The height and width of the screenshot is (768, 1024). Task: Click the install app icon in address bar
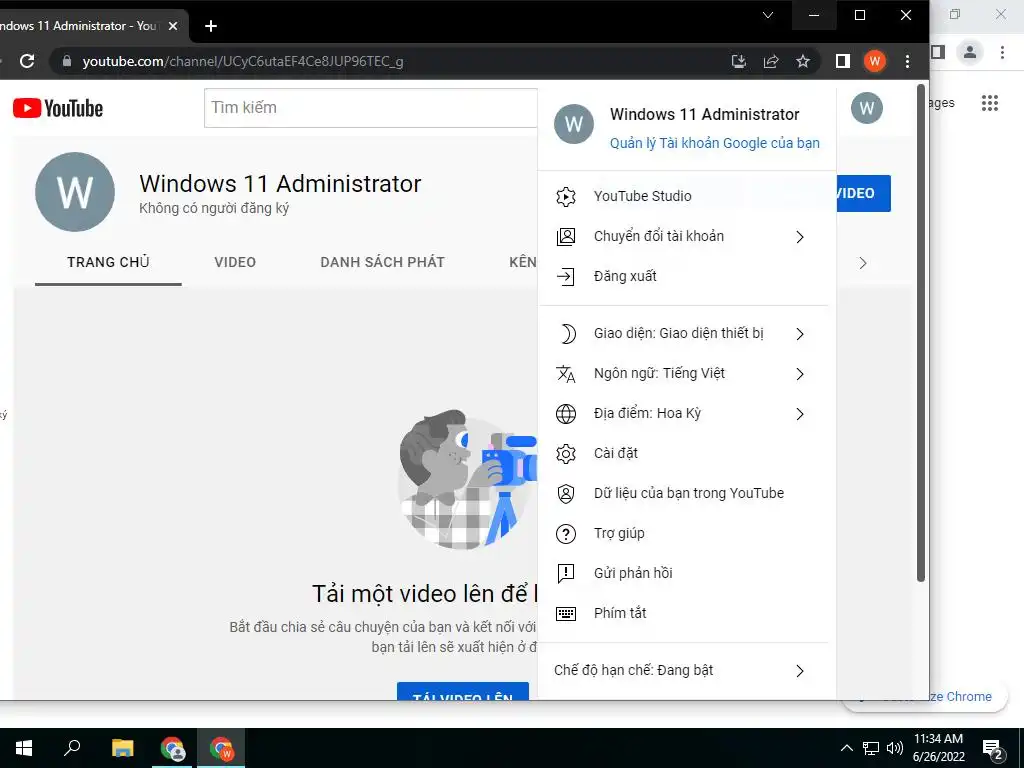coord(739,61)
